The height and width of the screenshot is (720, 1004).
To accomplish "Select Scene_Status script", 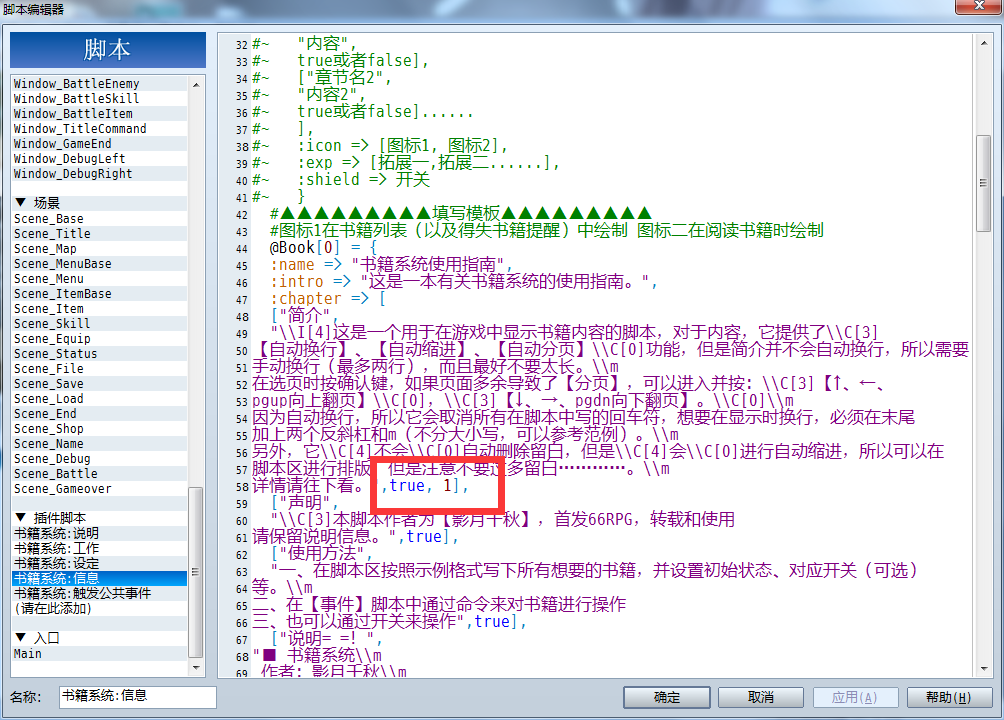I will pyautogui.click(x=100, y=354).
